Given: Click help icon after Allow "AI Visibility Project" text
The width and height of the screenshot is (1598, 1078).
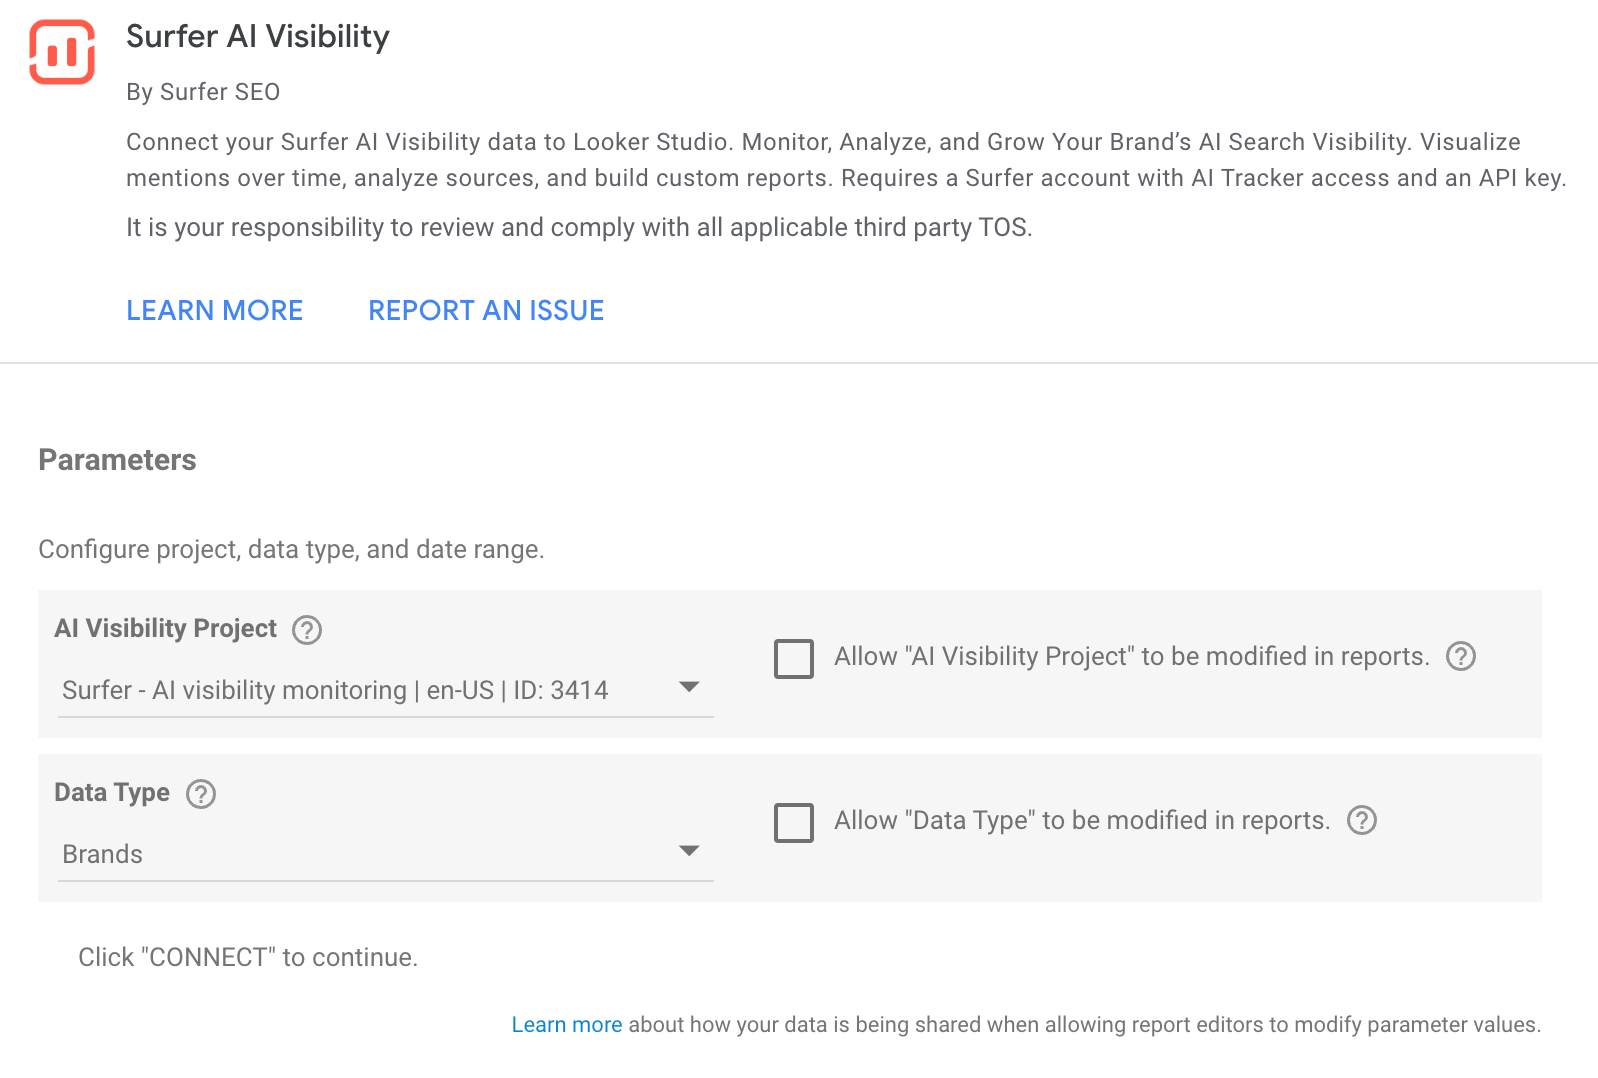Looking at the screenshot, I should click(x=1461, y=656).
